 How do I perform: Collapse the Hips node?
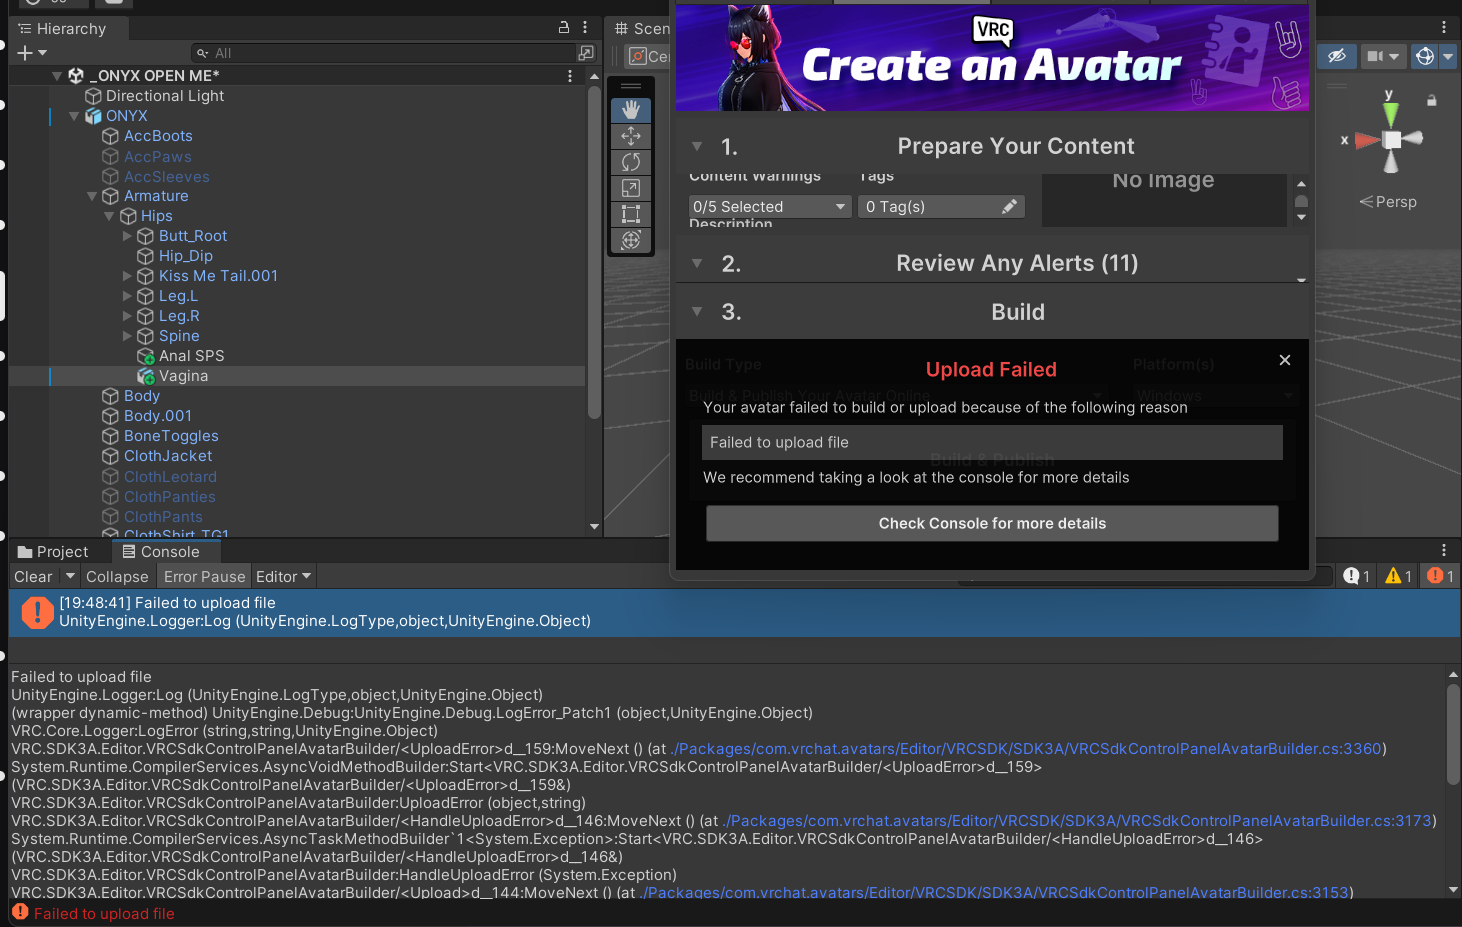pyautogui.click(x=109, y=216)
